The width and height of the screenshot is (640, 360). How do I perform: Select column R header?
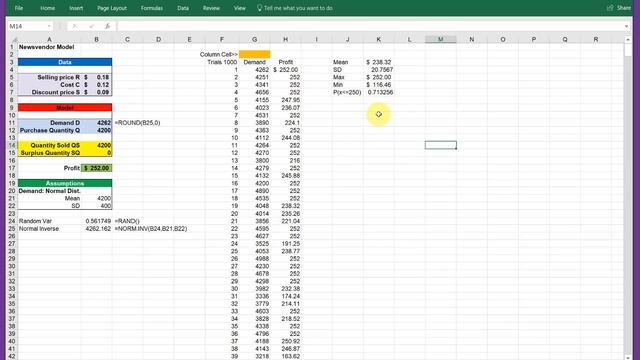click(596, 40)
